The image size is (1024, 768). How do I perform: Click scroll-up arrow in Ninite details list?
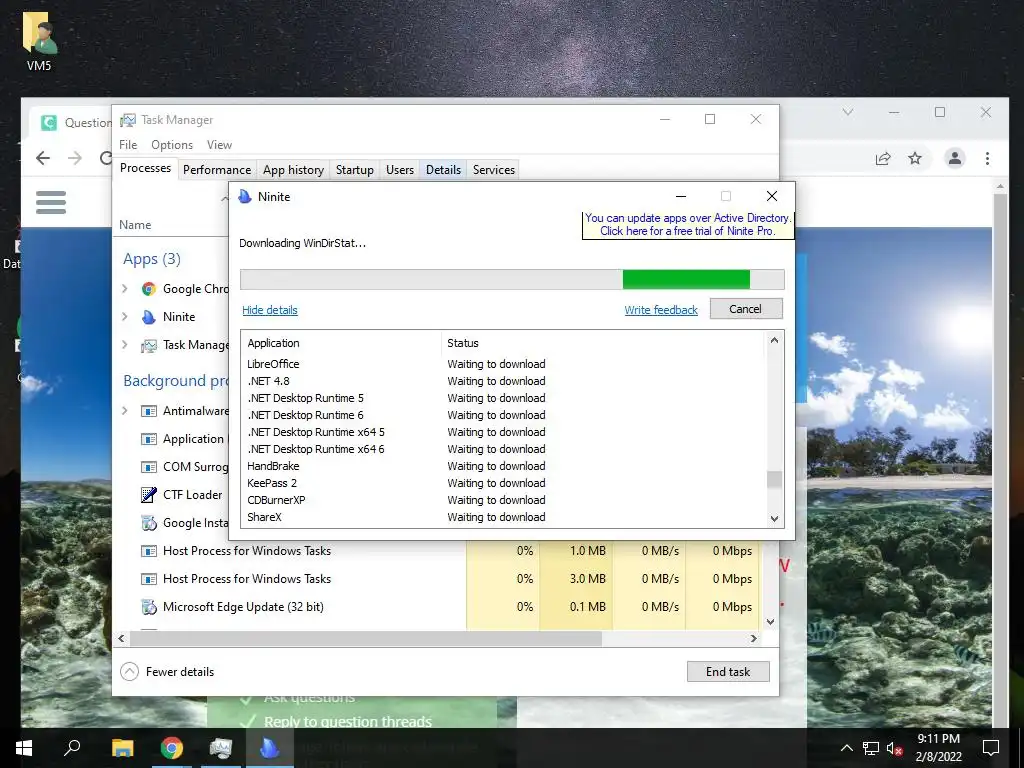click(x=775, y=340)
